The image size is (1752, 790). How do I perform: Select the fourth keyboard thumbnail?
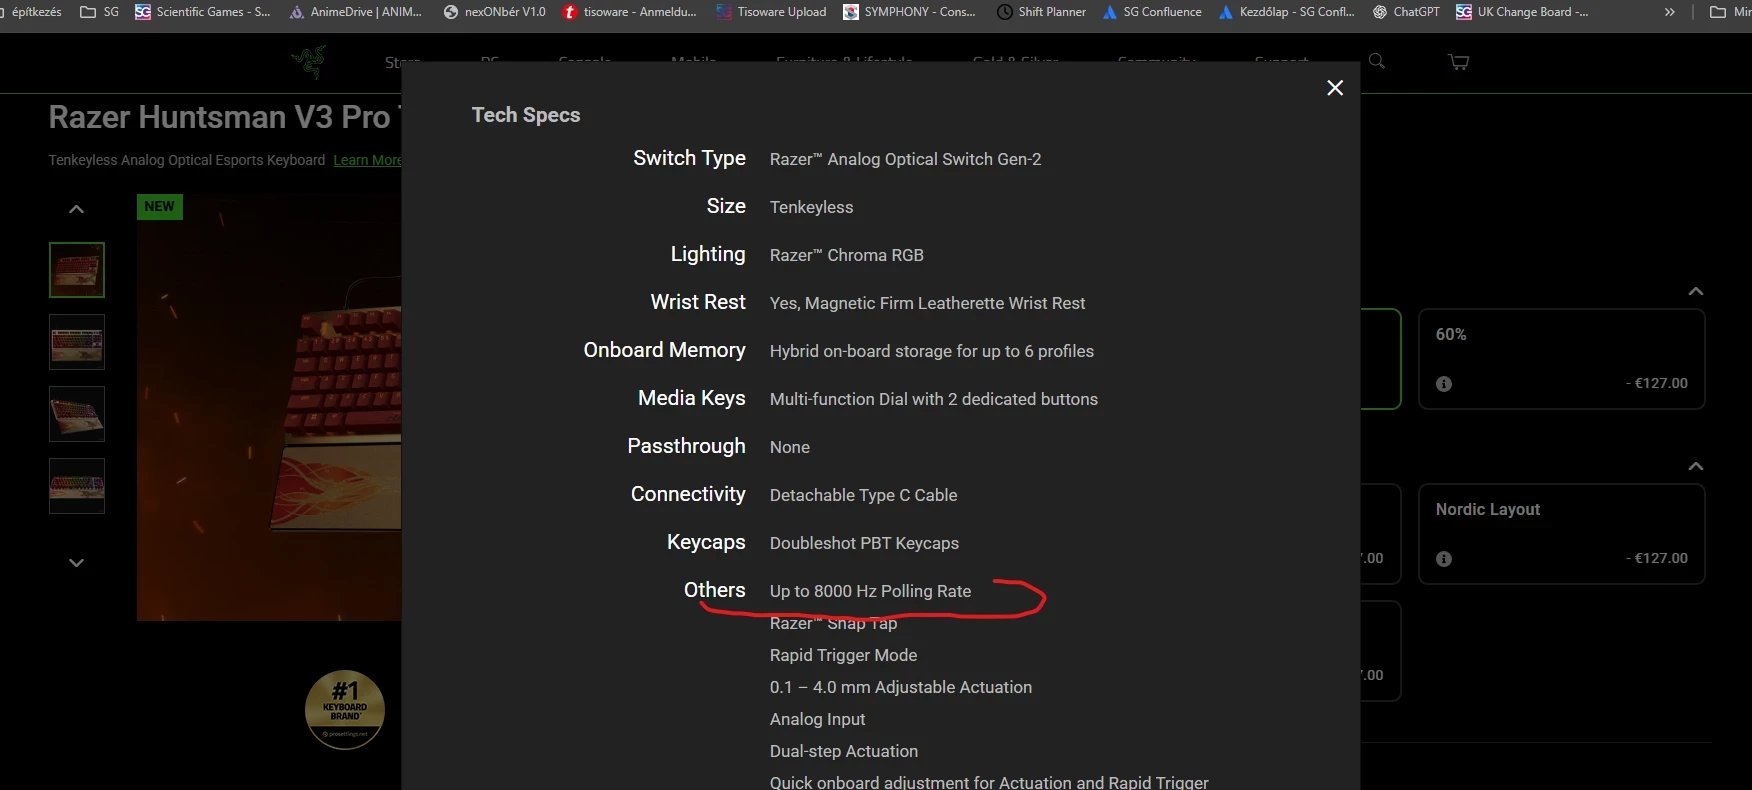[x=77, y=486]
